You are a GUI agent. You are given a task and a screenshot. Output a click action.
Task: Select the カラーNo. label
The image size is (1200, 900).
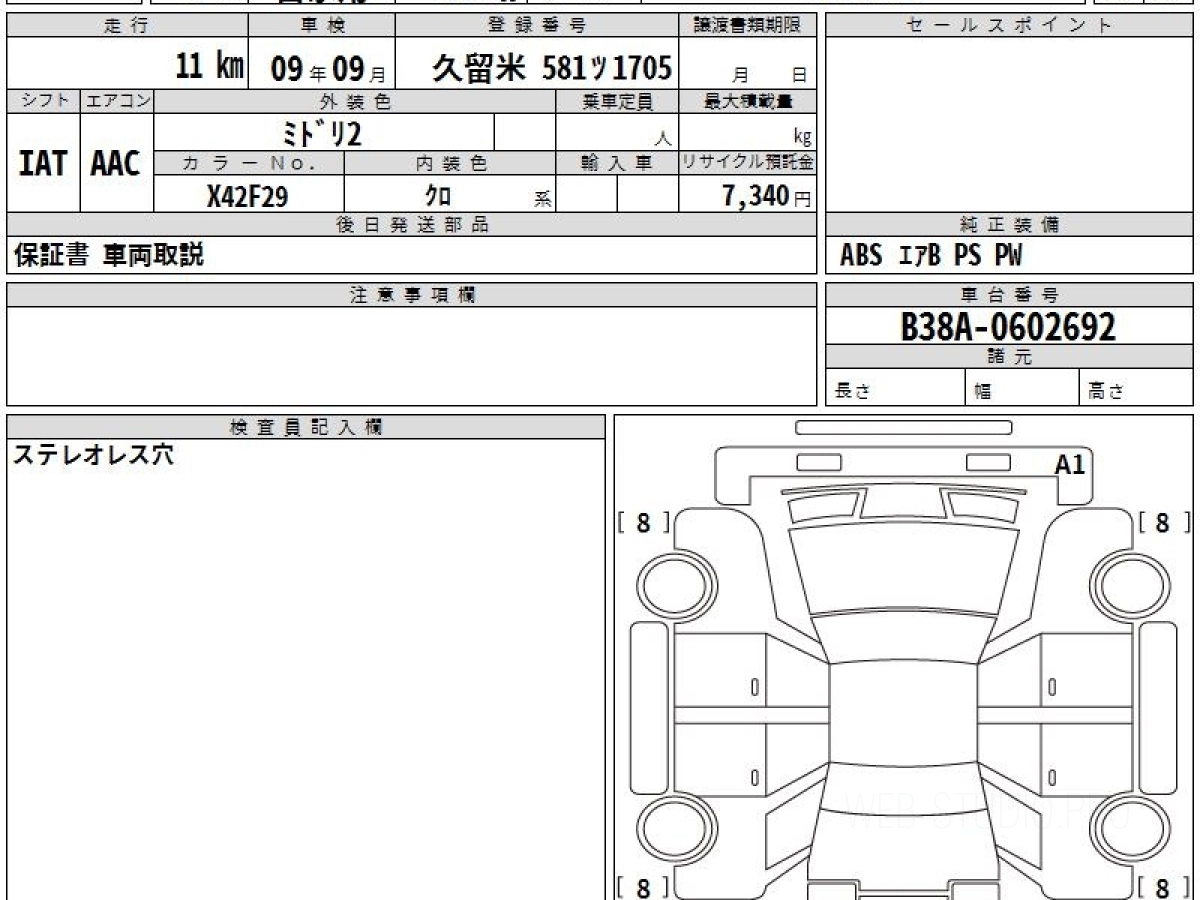coord(249,164)
